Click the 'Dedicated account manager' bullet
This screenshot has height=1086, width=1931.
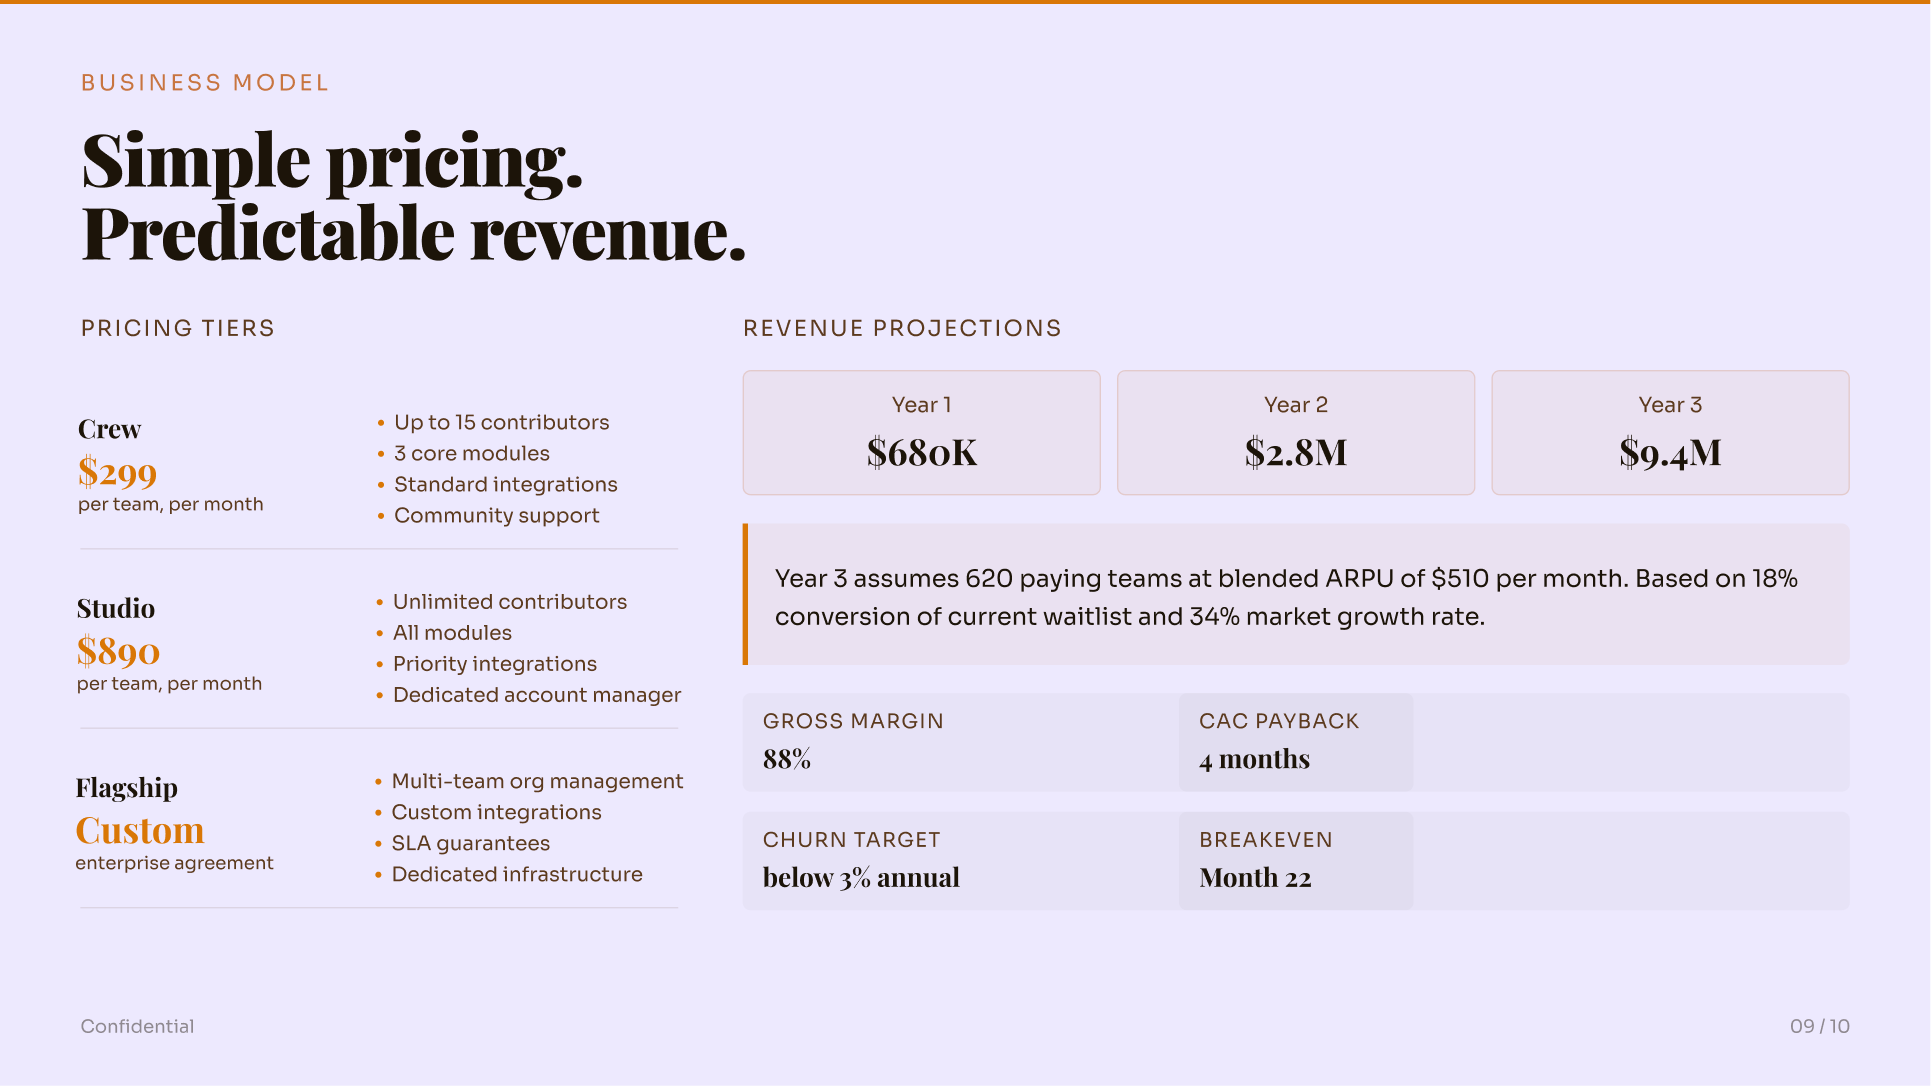pos(536,695)
